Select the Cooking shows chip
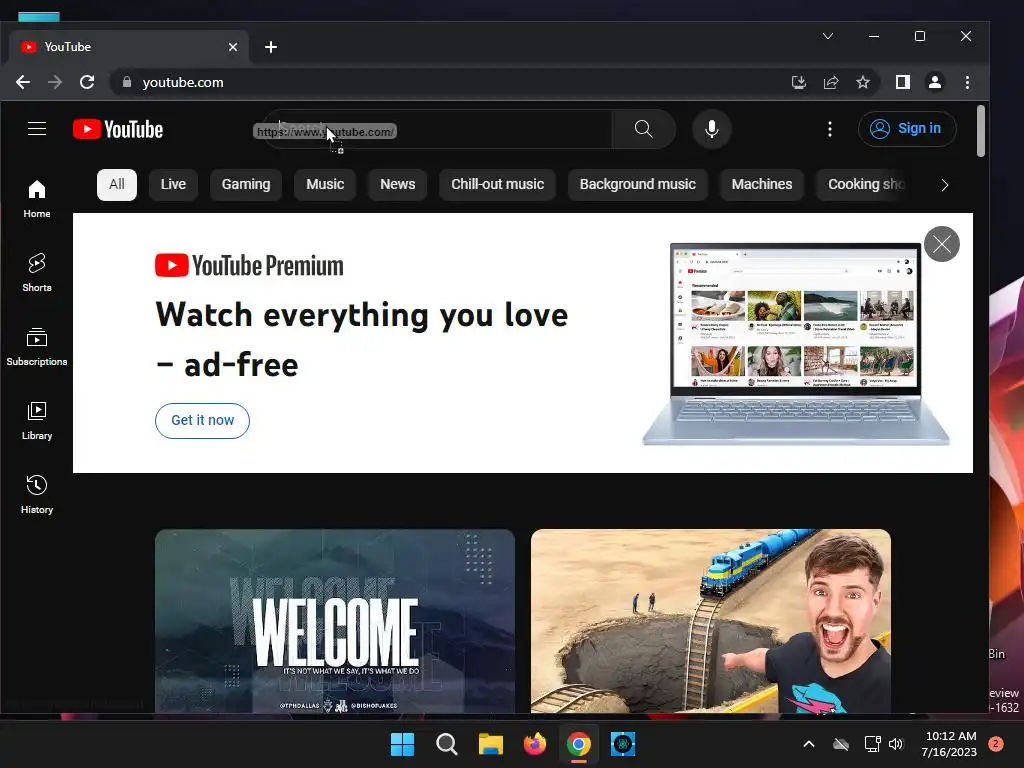Screen dimensions: 1024x768 [x=862, y=185]
